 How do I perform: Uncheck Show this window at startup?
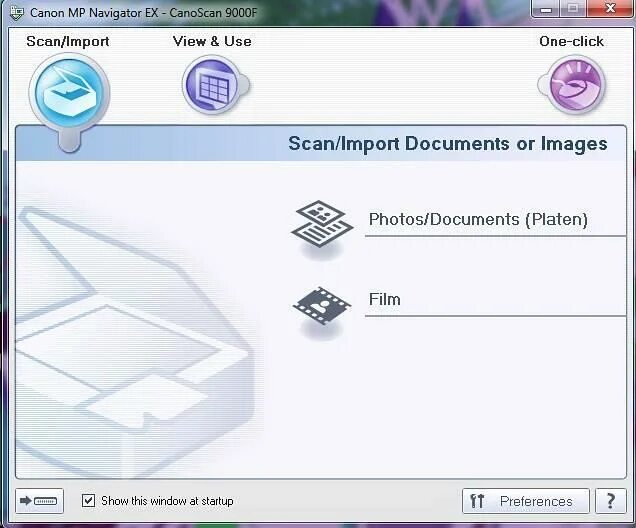coord(88,500)
